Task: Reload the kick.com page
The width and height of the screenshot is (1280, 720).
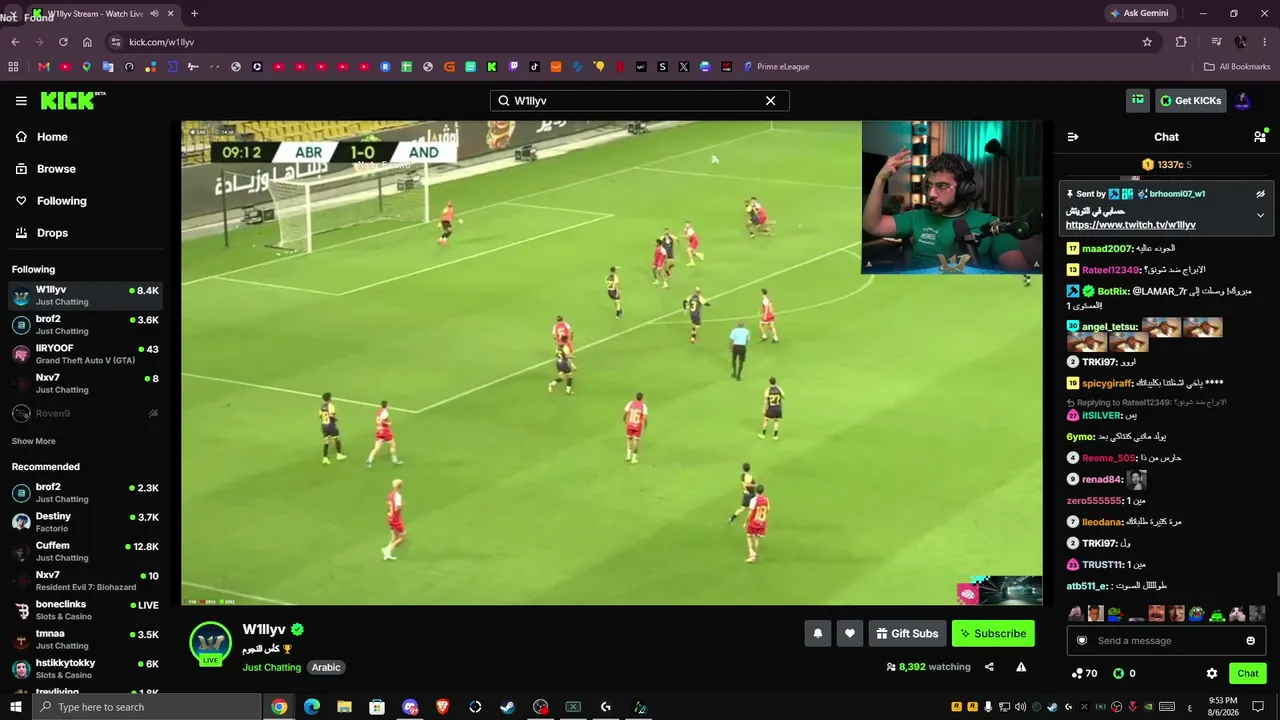Action: point(63,42)
